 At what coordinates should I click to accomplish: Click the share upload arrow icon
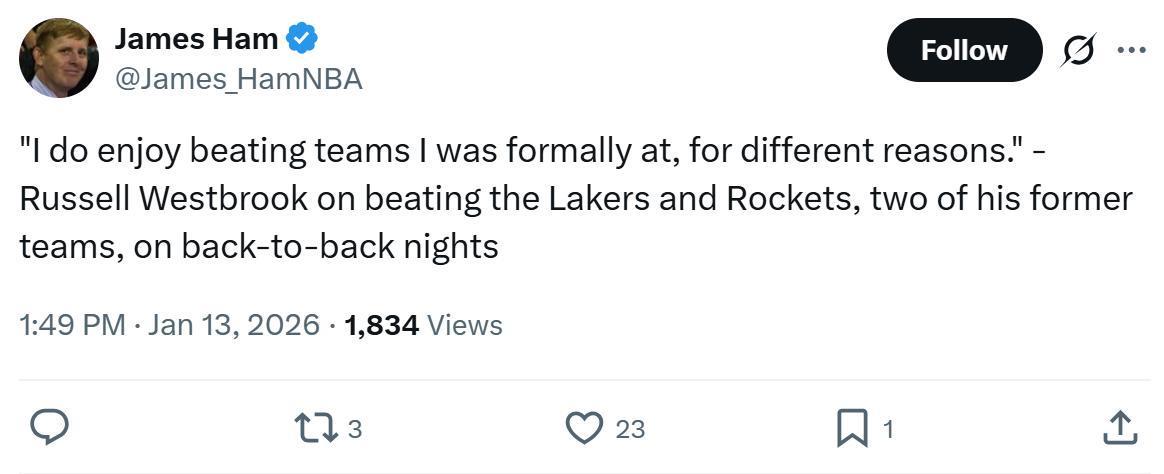pos(1120,427)
